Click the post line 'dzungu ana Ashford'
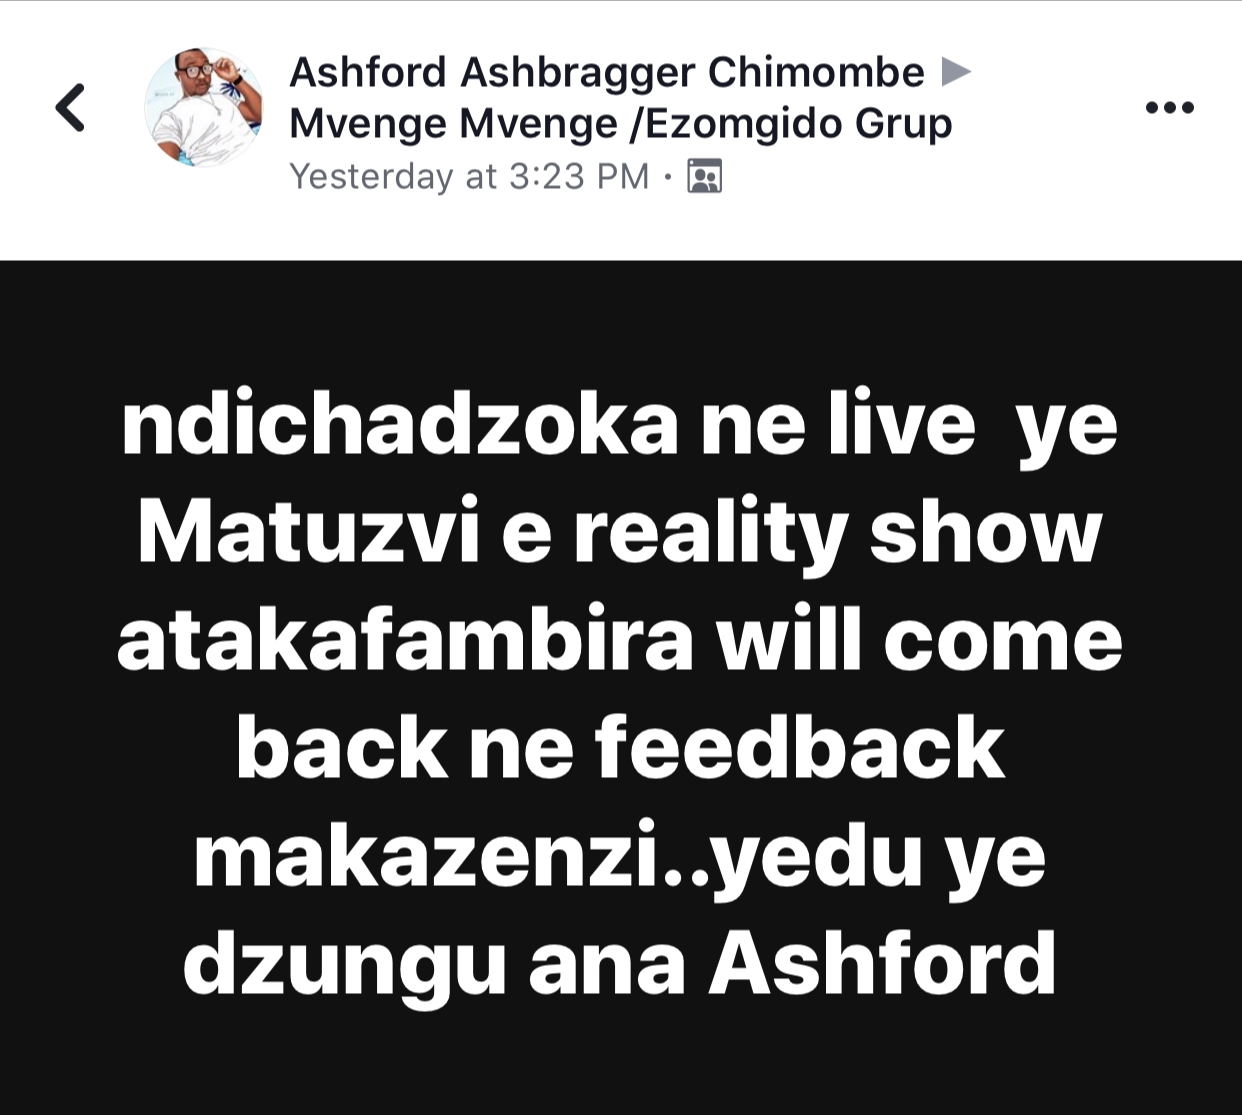This screenshot has width=1242, height=1115. pos(620,964)
